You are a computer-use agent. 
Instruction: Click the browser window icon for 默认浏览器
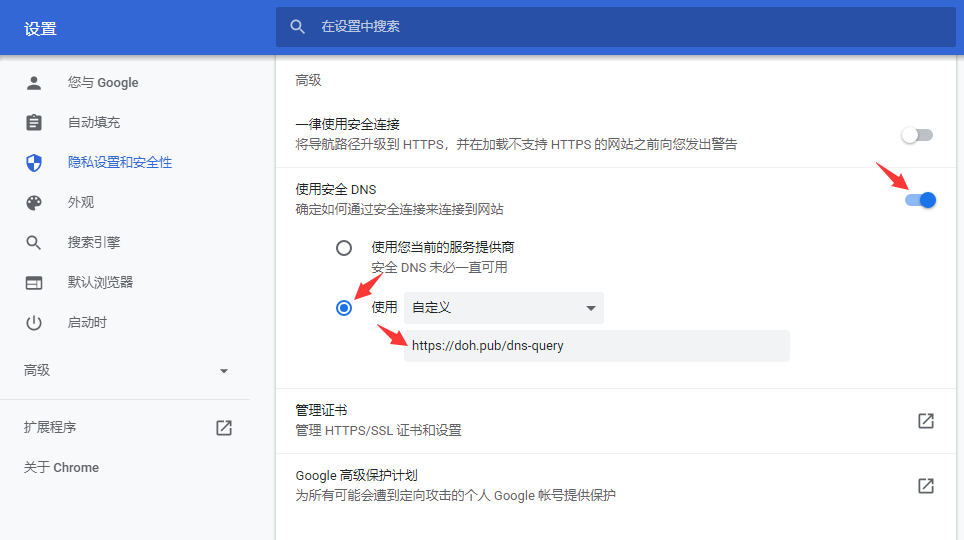click(x=34, y=282)
